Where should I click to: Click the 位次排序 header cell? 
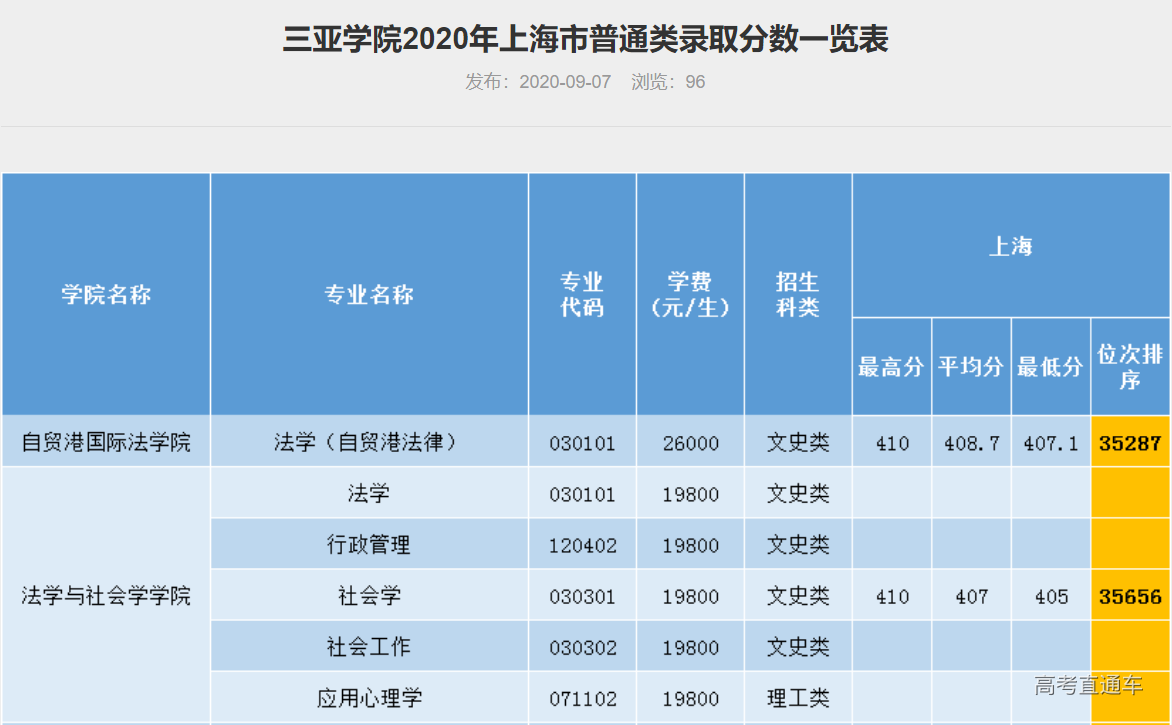click(x=1130, y=367)
